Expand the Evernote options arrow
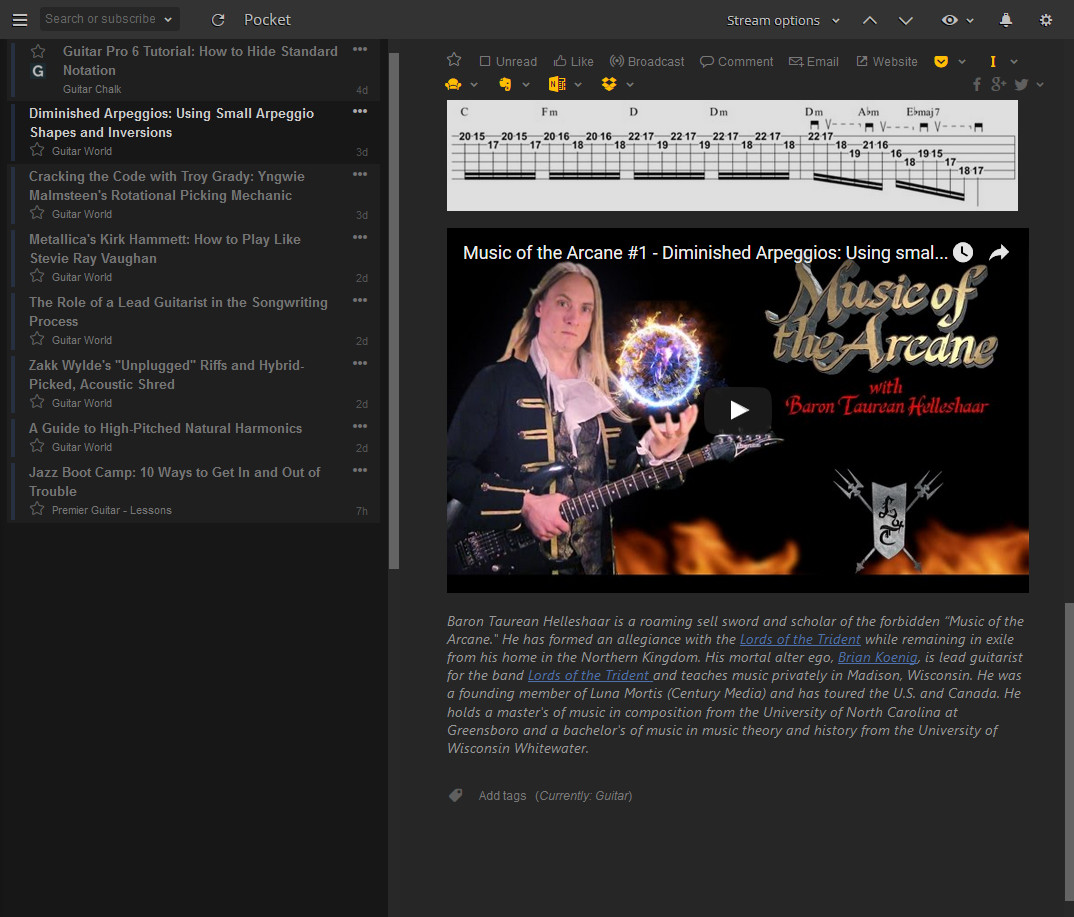Screen dimensions: 1074x917 coord(525,85)
